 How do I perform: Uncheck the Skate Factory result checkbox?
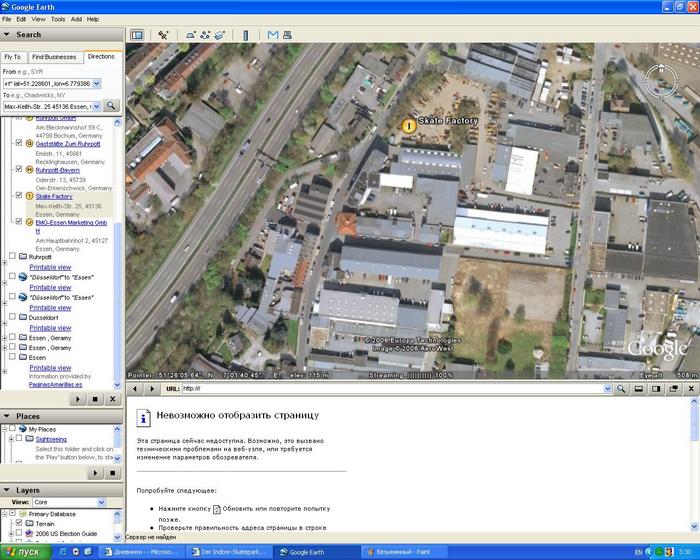19,195
